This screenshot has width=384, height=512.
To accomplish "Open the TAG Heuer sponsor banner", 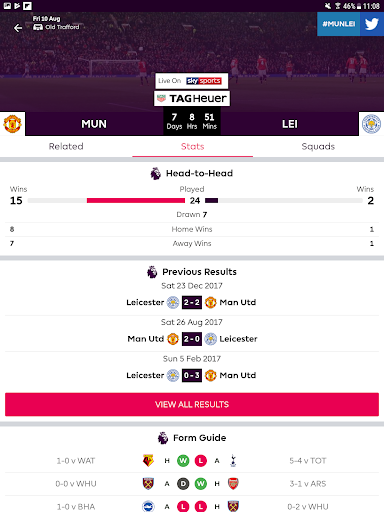I will pos(192,98).
